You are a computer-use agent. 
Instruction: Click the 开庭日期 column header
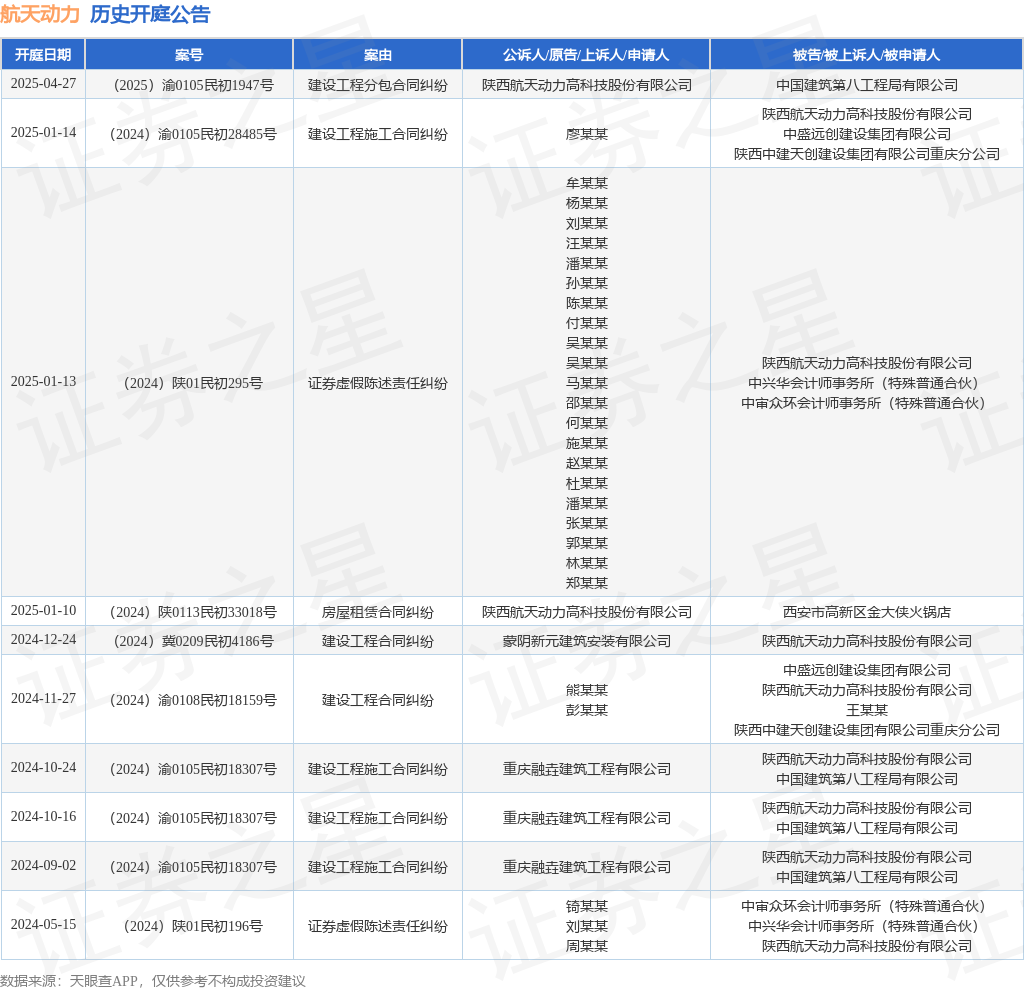pyautogui.click(x=43, y=55)
